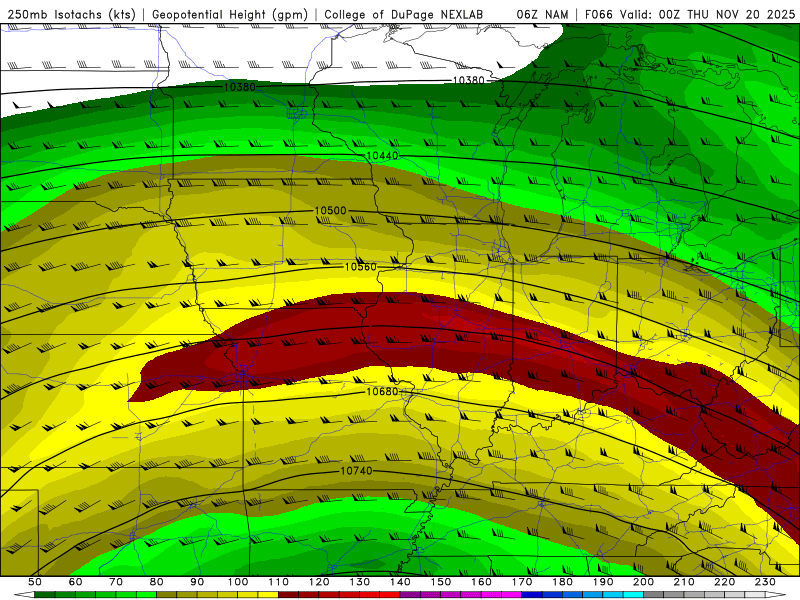Viewport: 800px width, 600px height.
Task: Click the 10740 height contour label
Action: [x=356, y=470]
